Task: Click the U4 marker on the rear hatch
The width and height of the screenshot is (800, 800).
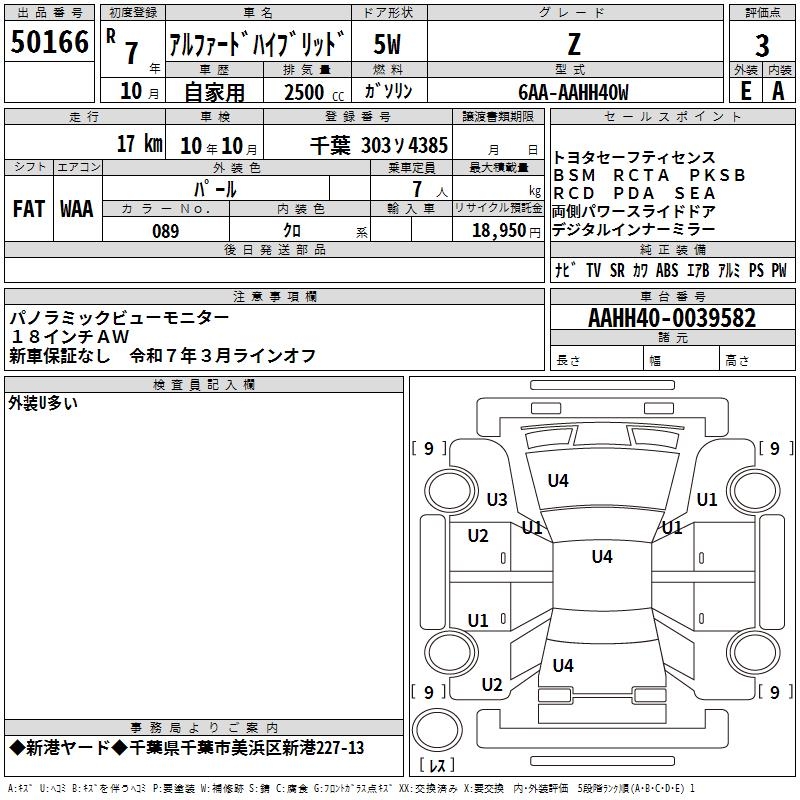Action: click(x=563, y=665)
